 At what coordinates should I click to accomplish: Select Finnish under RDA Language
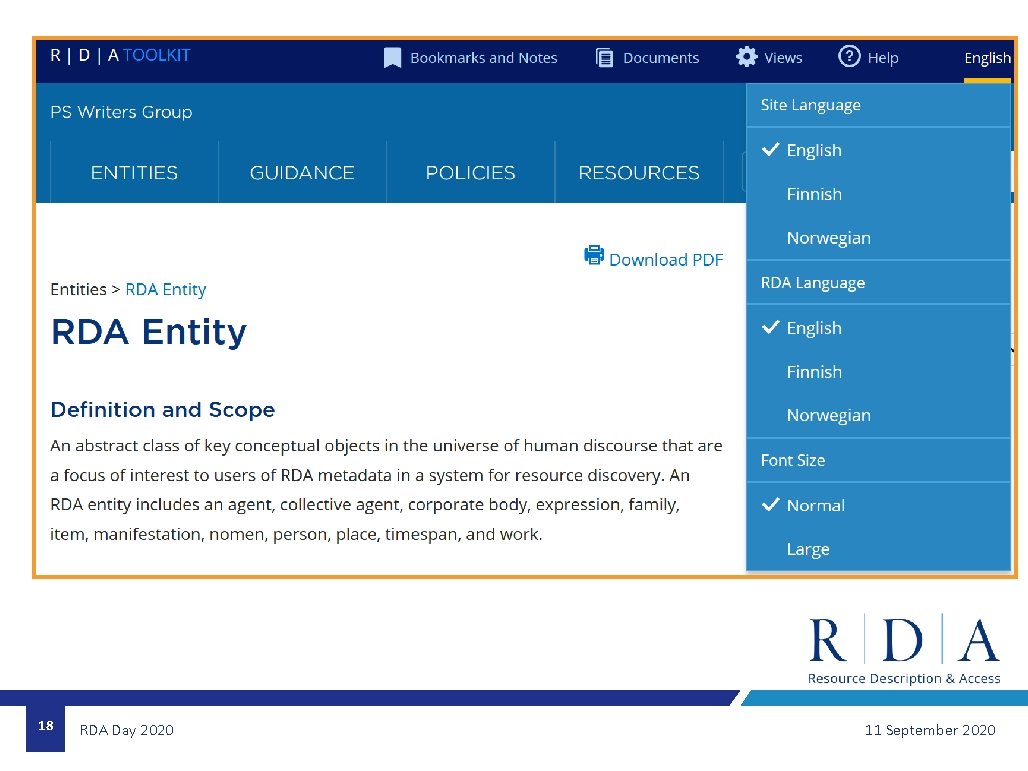click(879, 372)
